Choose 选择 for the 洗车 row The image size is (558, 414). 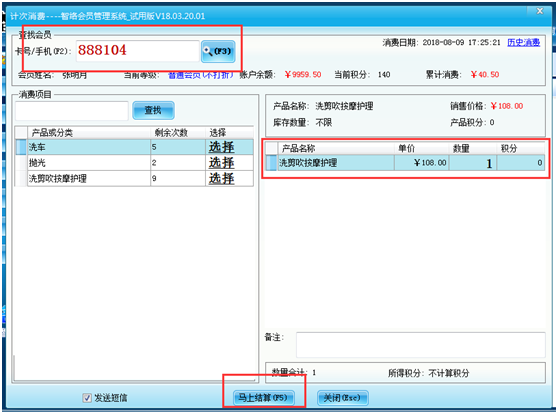point(221,147)
